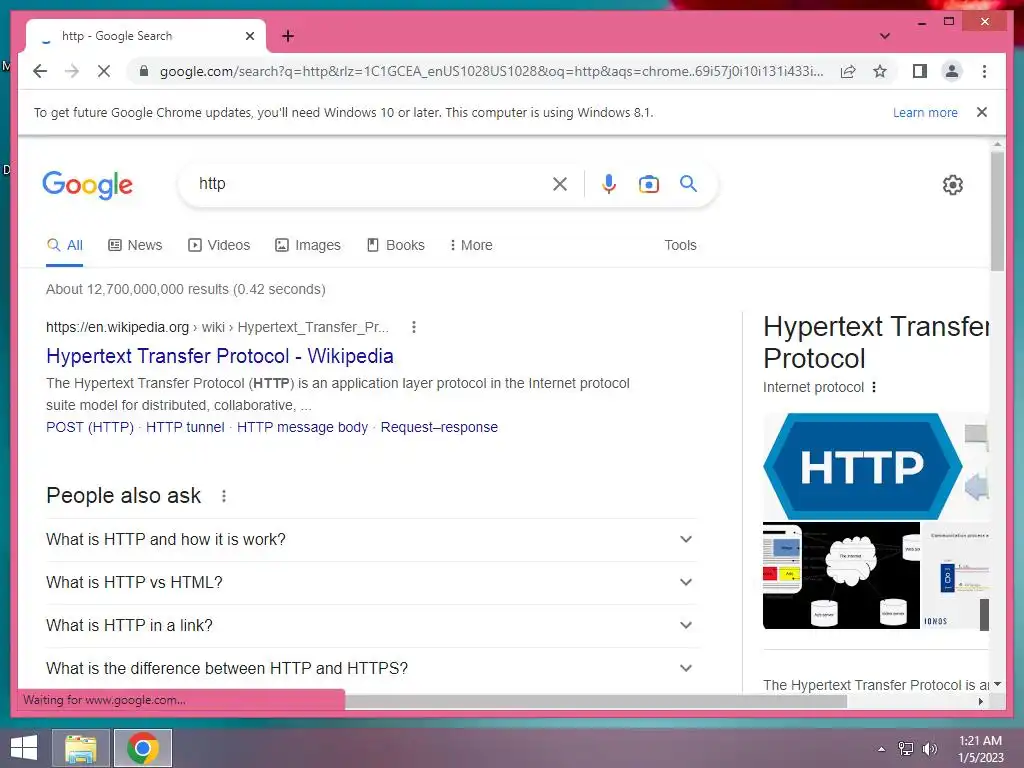1024x768 pixels.
Task: Open the Chrome profile avatar
Action: point(952,71)
